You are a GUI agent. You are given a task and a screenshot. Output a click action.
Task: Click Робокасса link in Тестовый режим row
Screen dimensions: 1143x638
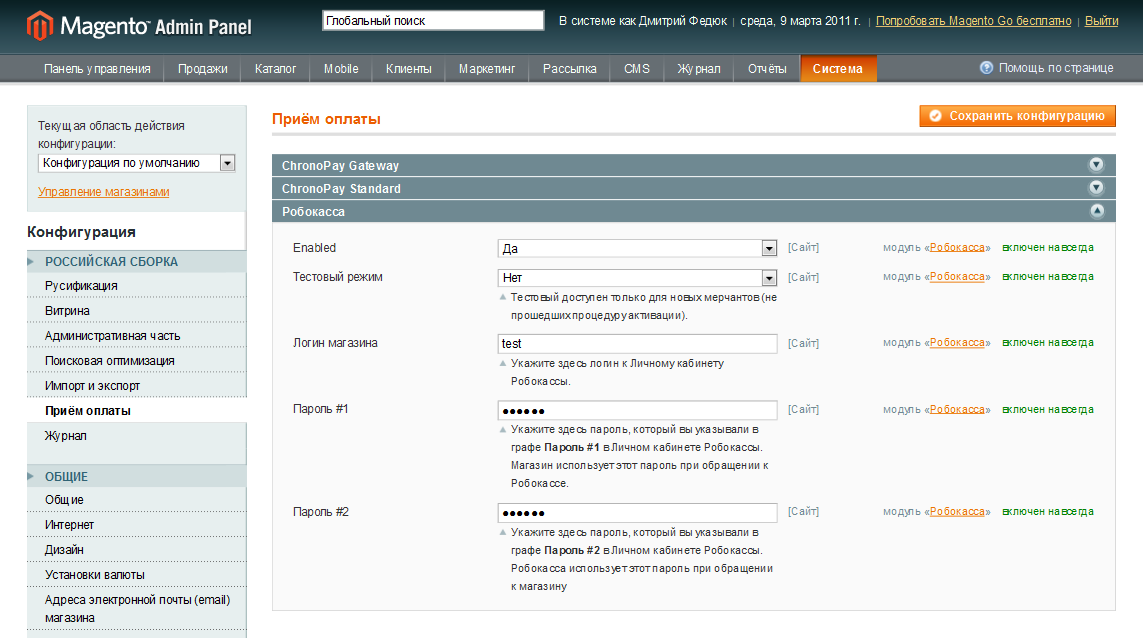click(x=957, y=276)
